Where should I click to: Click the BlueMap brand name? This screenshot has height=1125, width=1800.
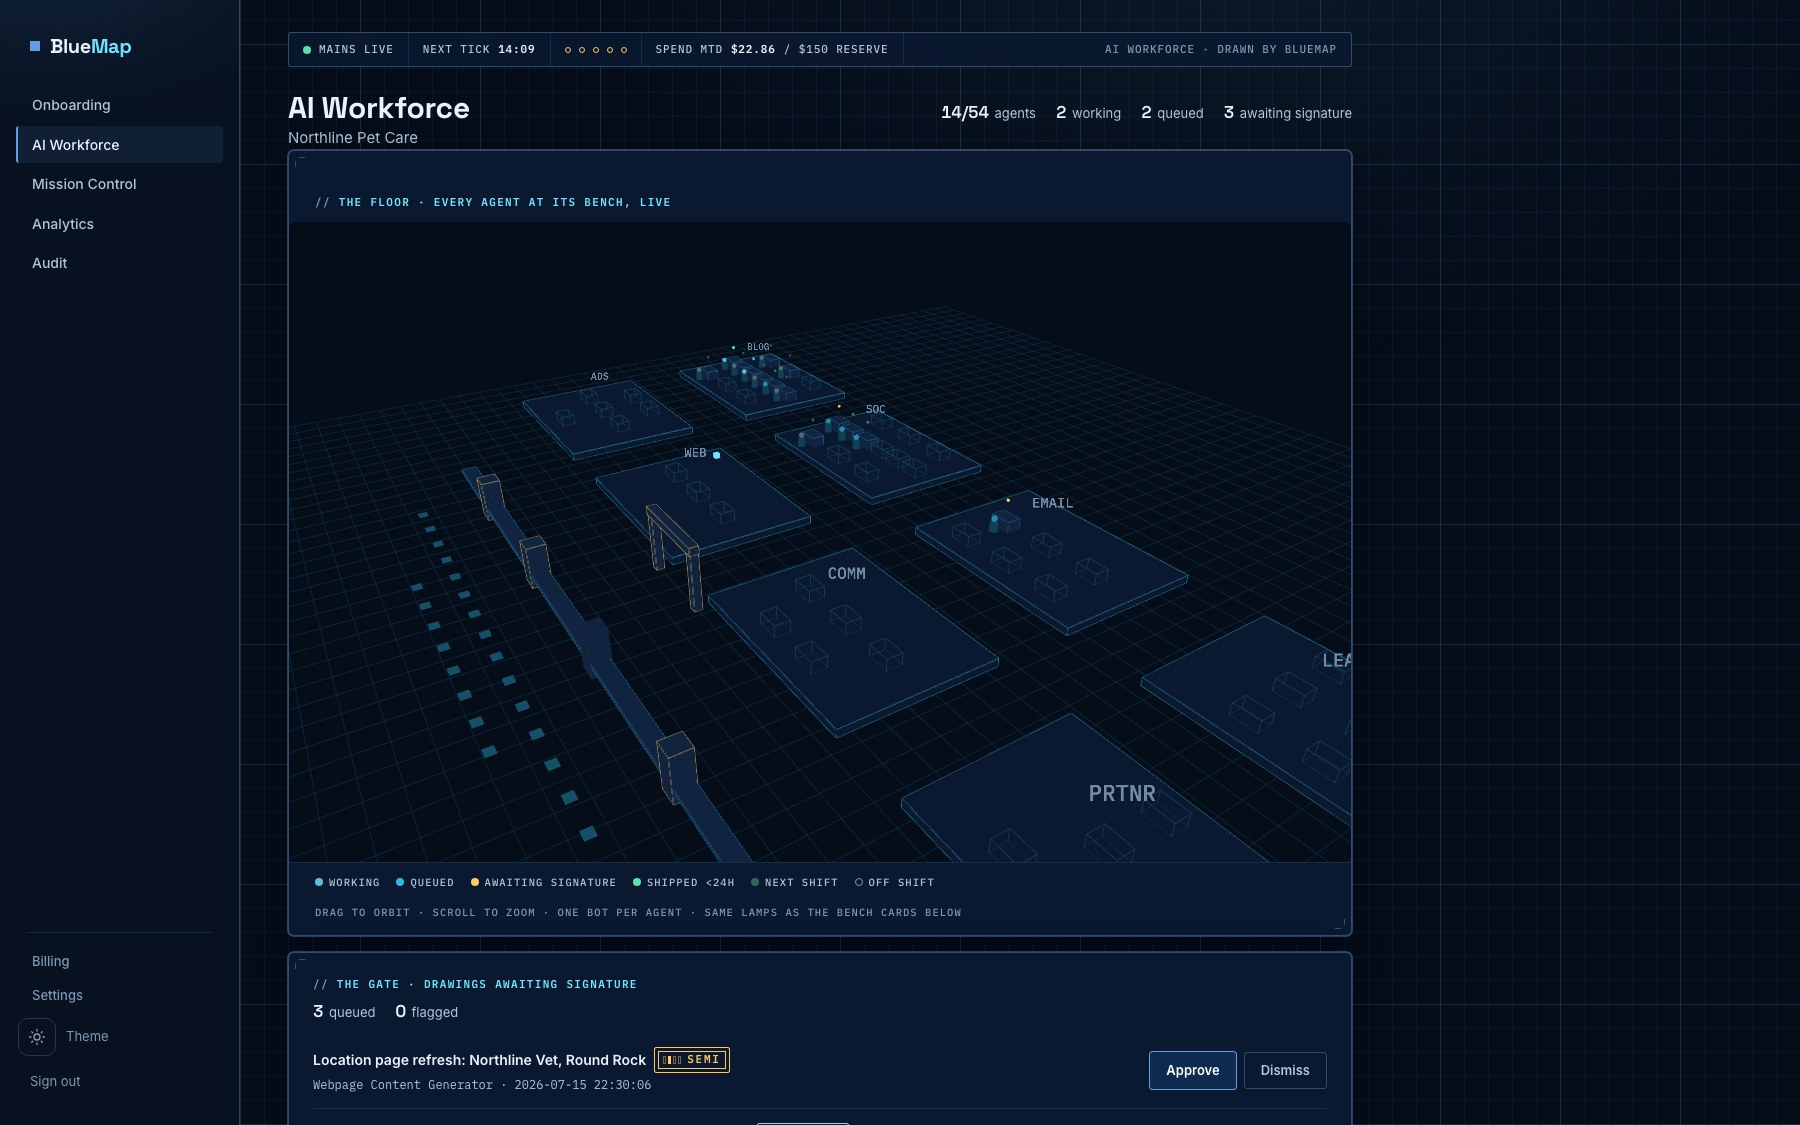[91, 46]
